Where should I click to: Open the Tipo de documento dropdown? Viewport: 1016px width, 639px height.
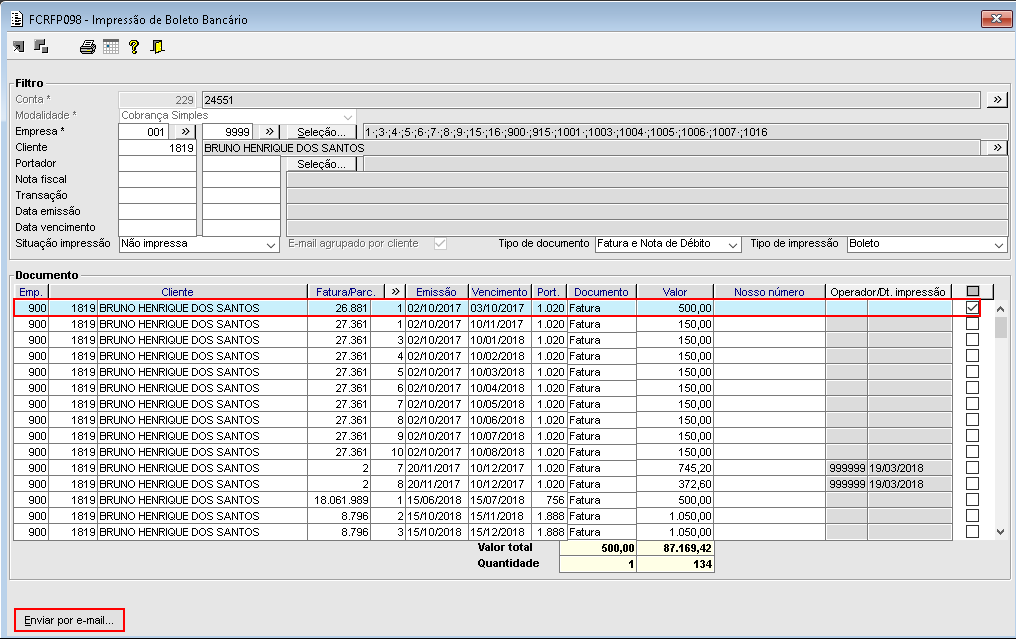(733, 244)
